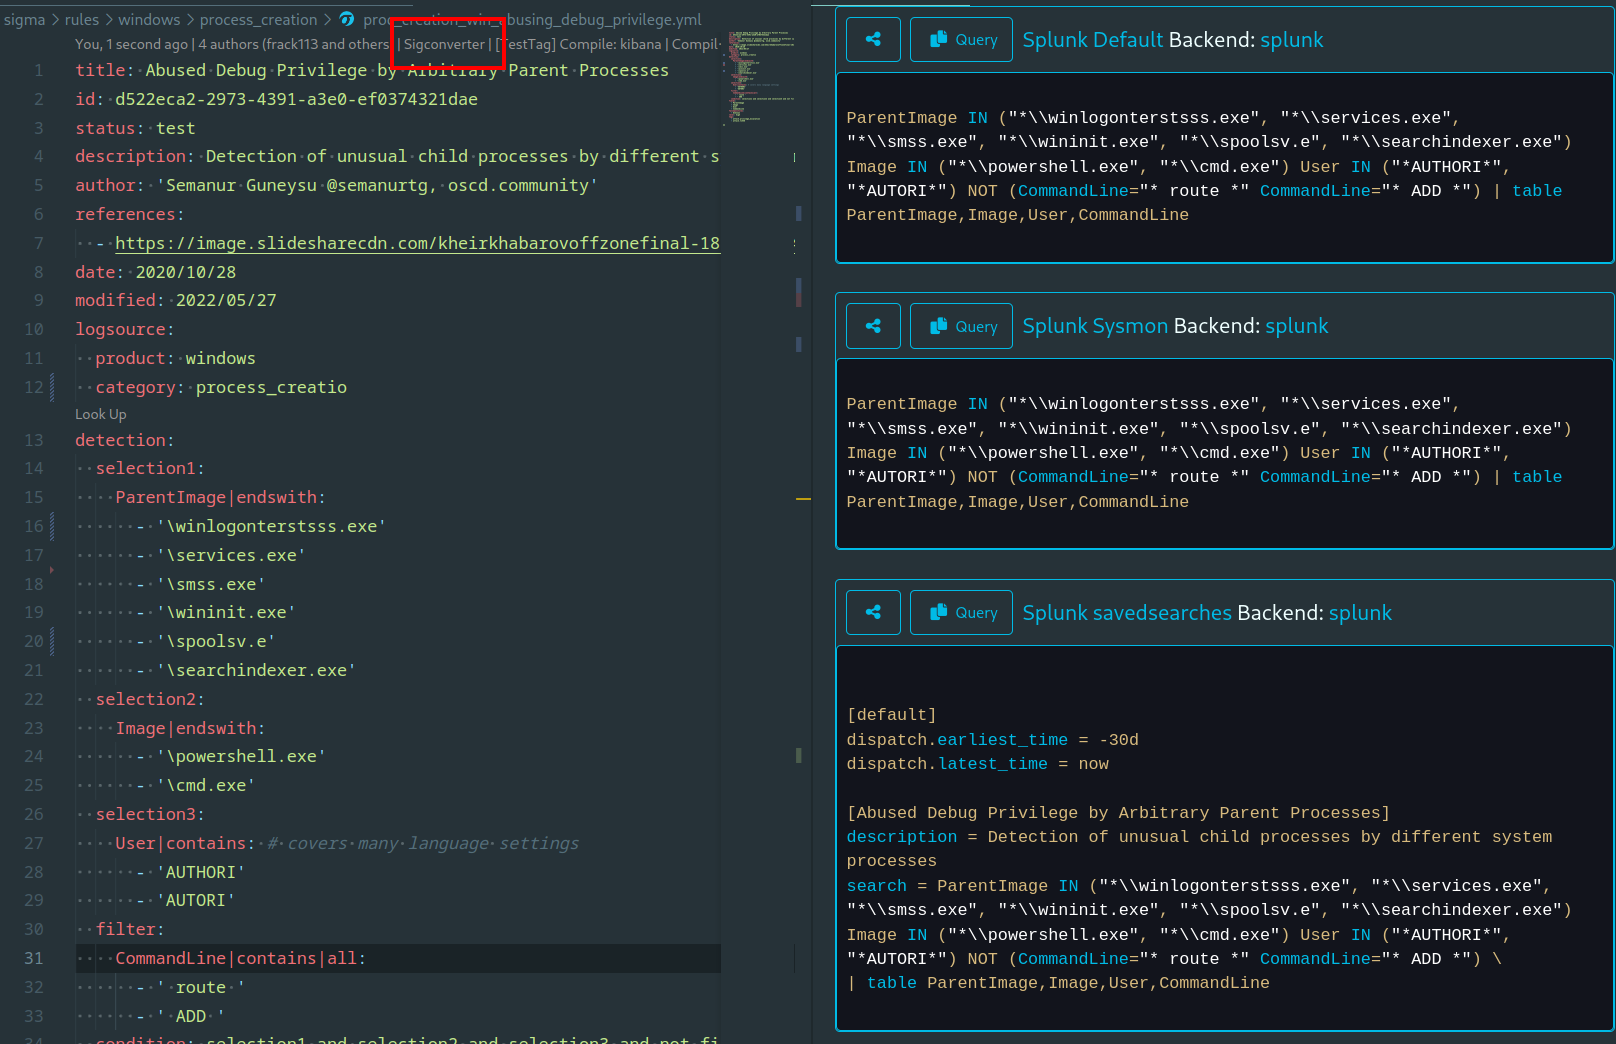Click the 'detection:' key

[124, 440]
